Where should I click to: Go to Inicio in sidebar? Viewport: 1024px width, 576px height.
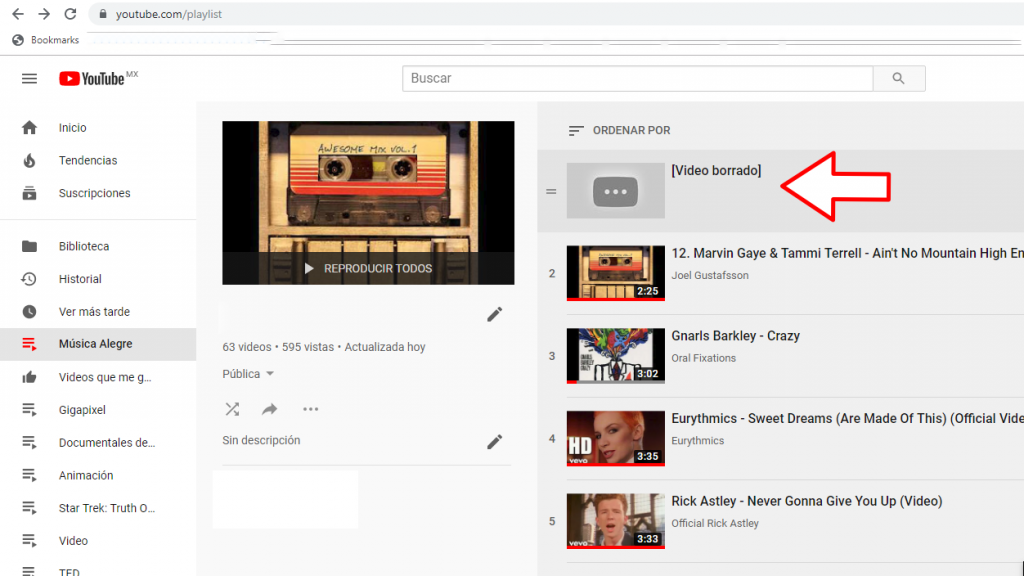coord(72,128)
